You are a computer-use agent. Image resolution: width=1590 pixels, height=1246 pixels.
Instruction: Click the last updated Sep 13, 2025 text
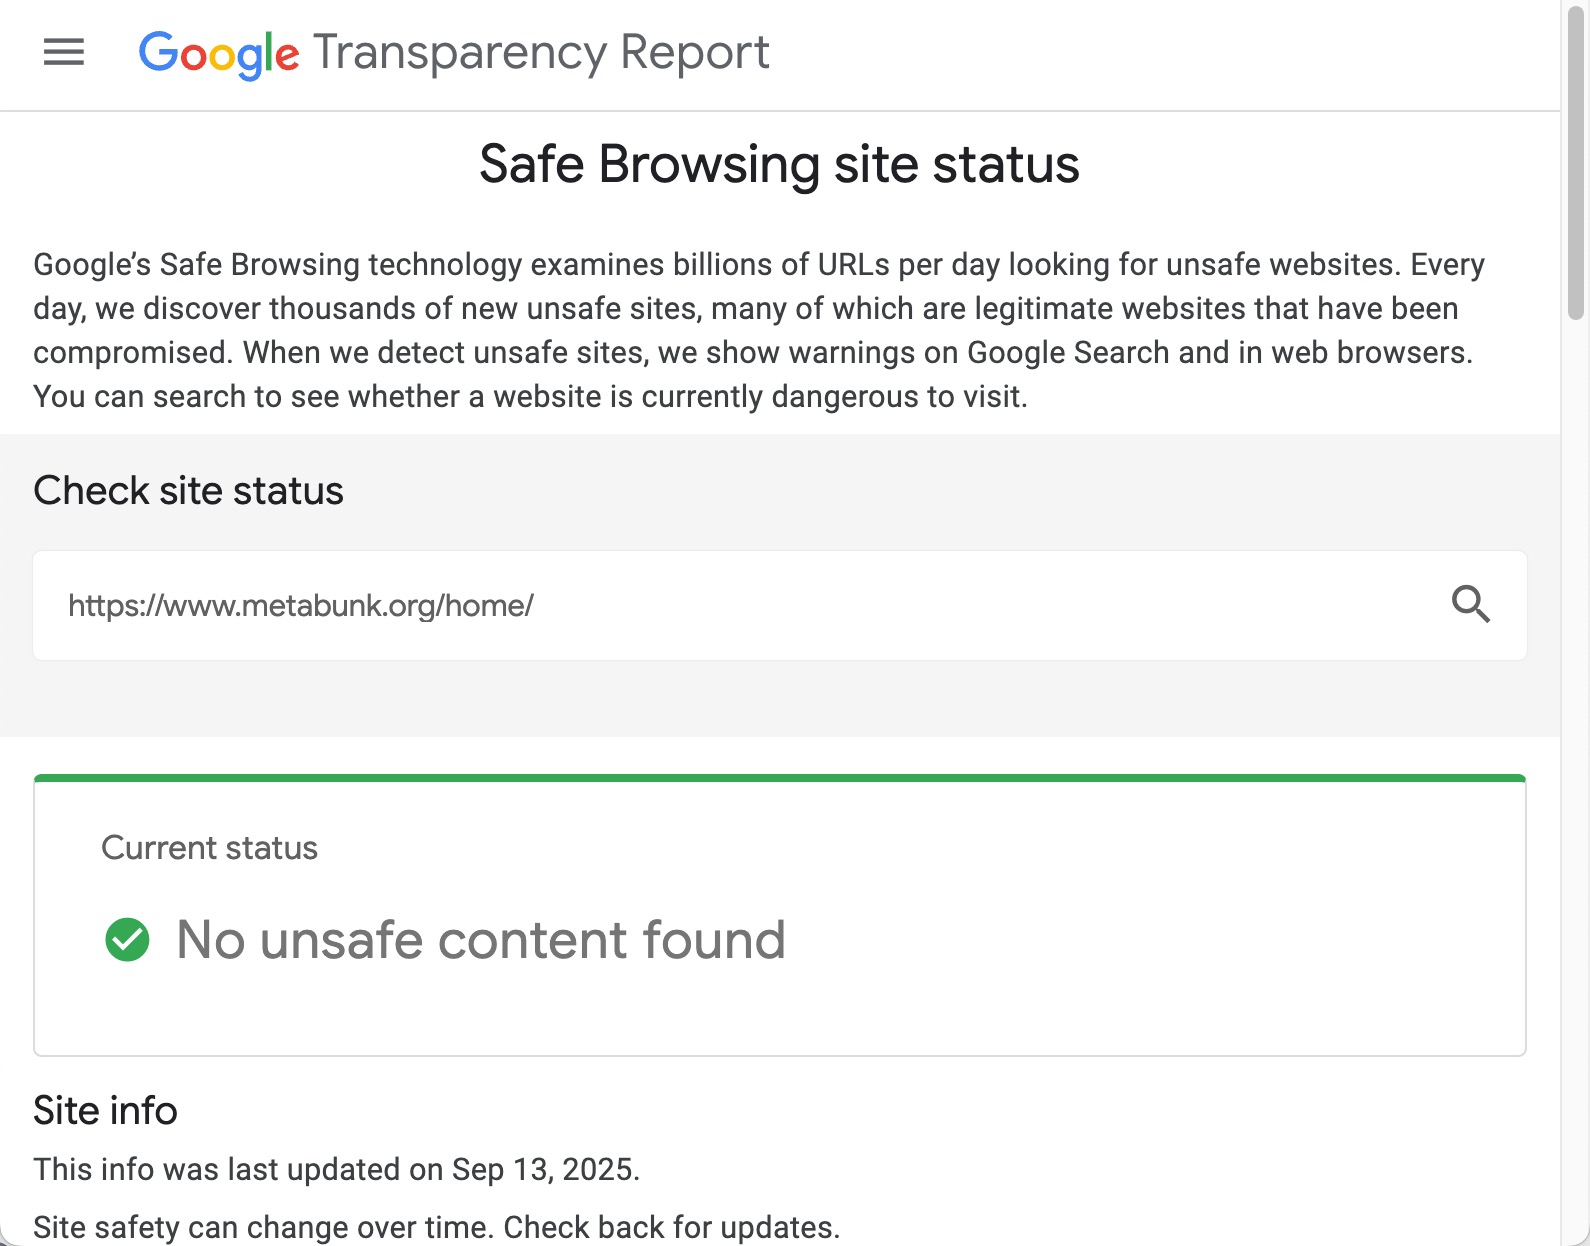click(x=336, y=1169)
